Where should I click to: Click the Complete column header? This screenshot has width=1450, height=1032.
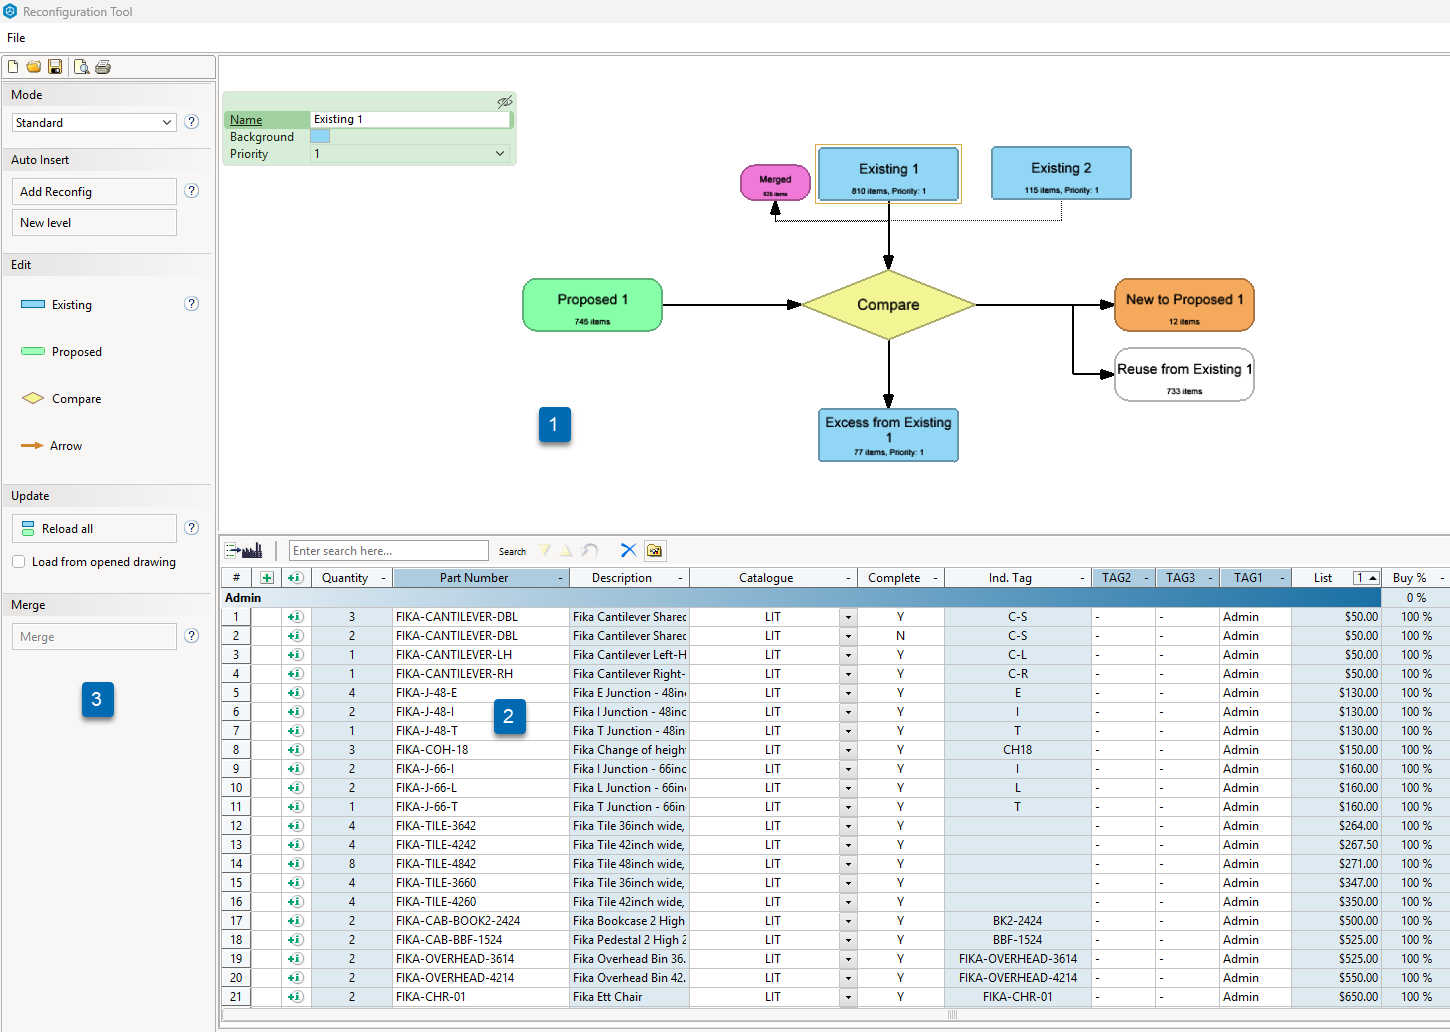click(x=894, y=578)
